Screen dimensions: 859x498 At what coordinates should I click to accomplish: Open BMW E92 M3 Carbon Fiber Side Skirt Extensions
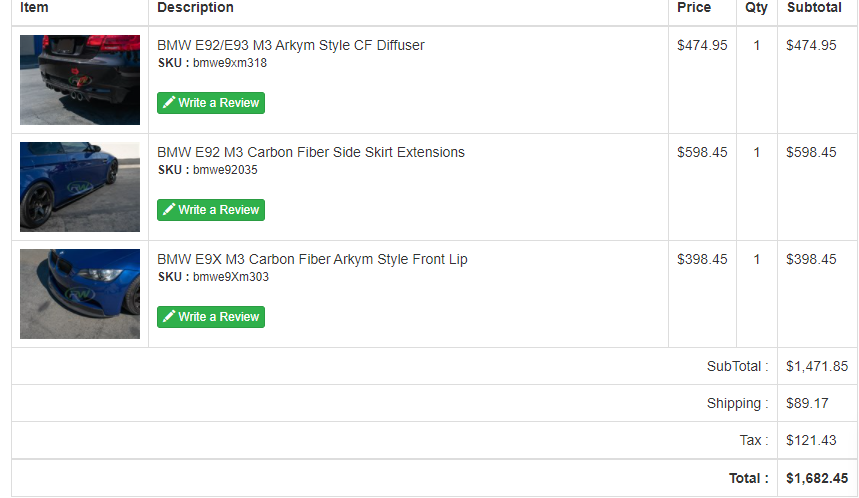(311, 152)
